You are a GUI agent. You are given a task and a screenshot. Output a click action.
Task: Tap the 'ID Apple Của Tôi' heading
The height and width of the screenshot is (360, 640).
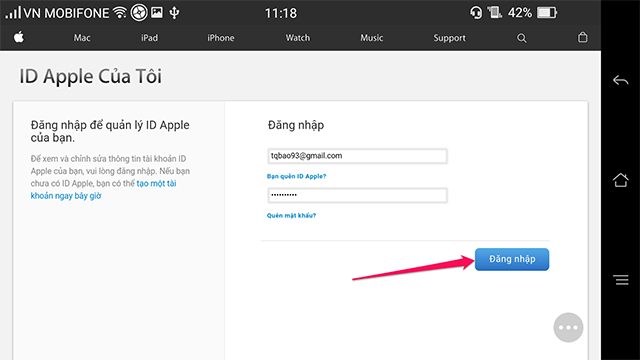pos(91,76)
